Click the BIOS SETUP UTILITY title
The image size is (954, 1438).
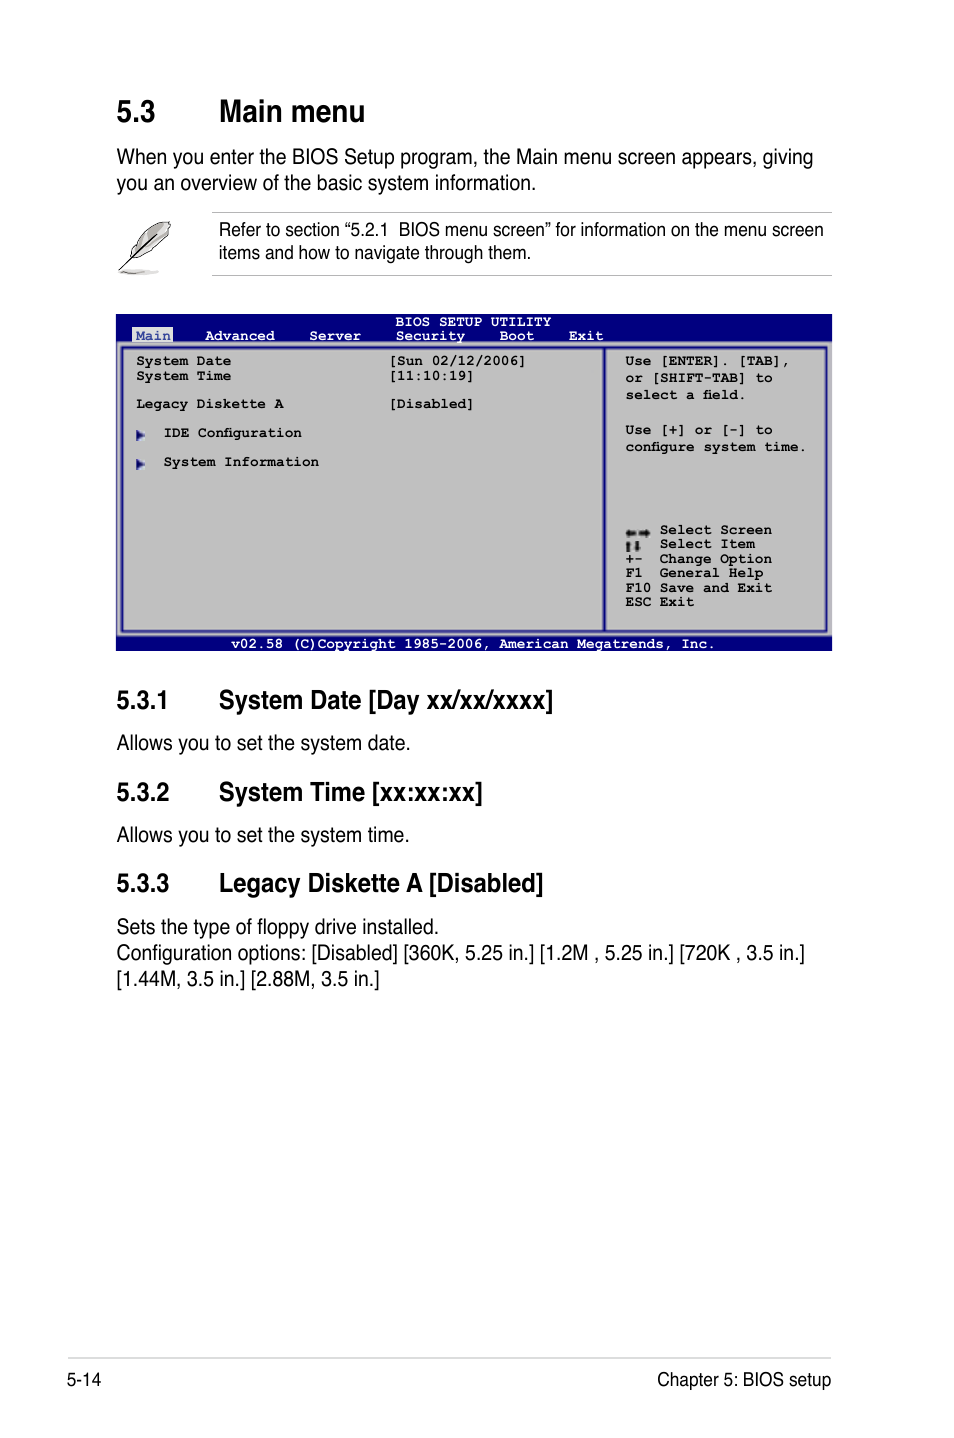point(473,322)
